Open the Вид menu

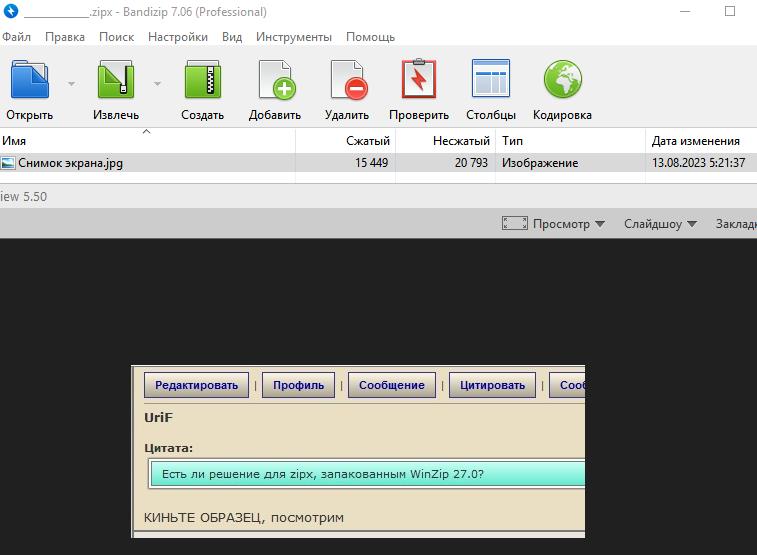click(x=232, y=37)
